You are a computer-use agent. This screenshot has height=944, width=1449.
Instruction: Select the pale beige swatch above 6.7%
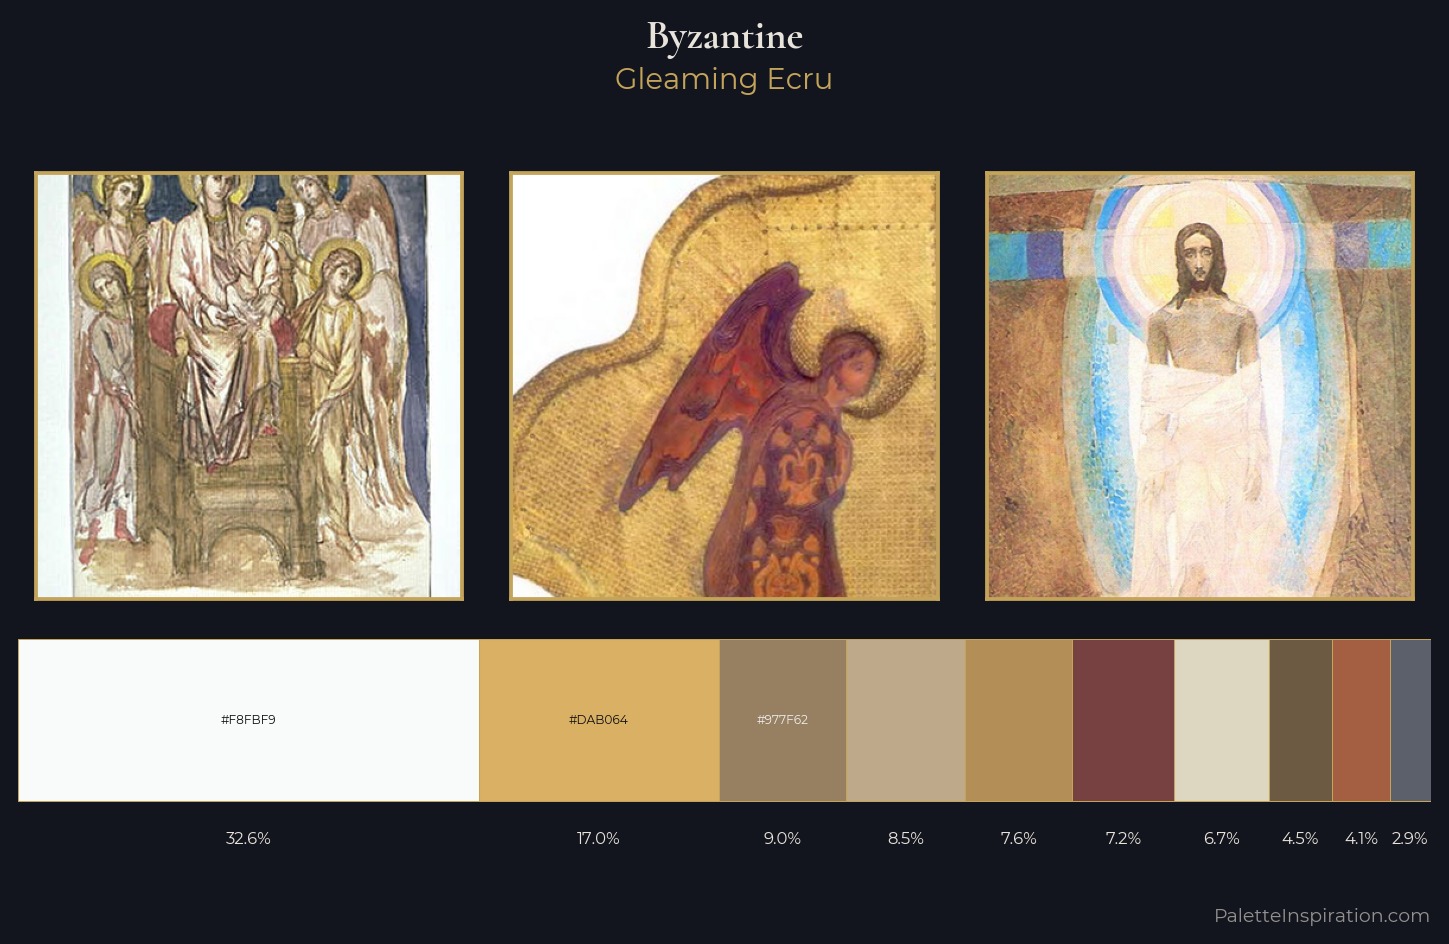[1222, 720]
